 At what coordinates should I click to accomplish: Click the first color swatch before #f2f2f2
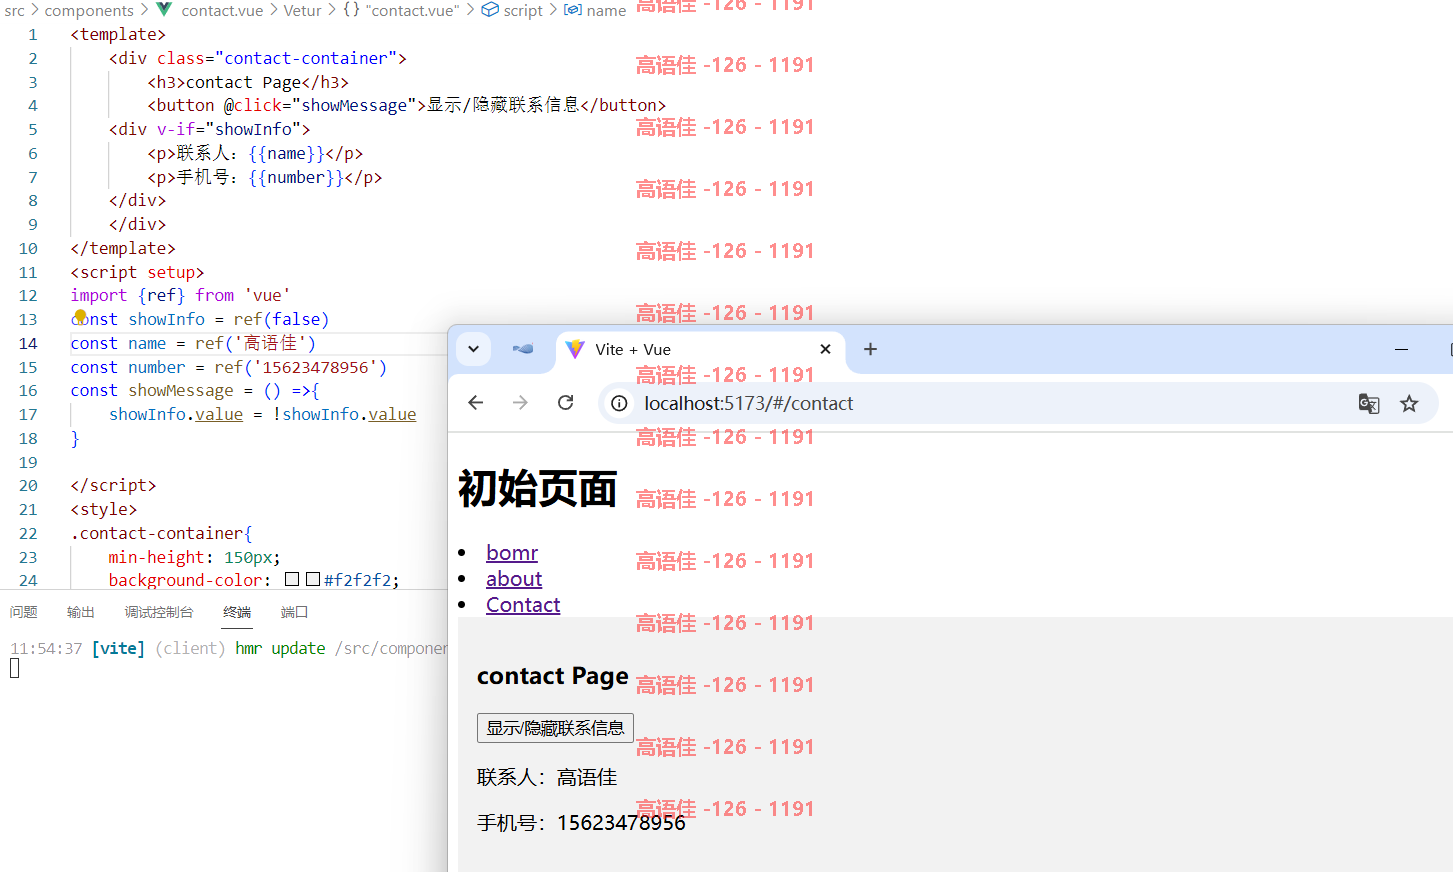coord(292,579)
